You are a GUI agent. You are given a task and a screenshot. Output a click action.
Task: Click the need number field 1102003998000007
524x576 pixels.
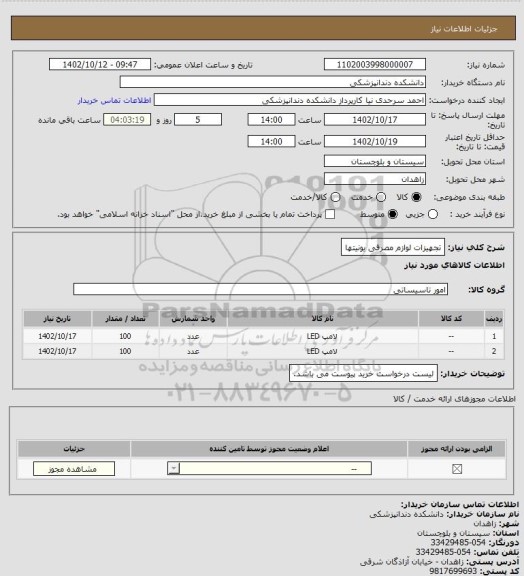[x=375, y=64]
